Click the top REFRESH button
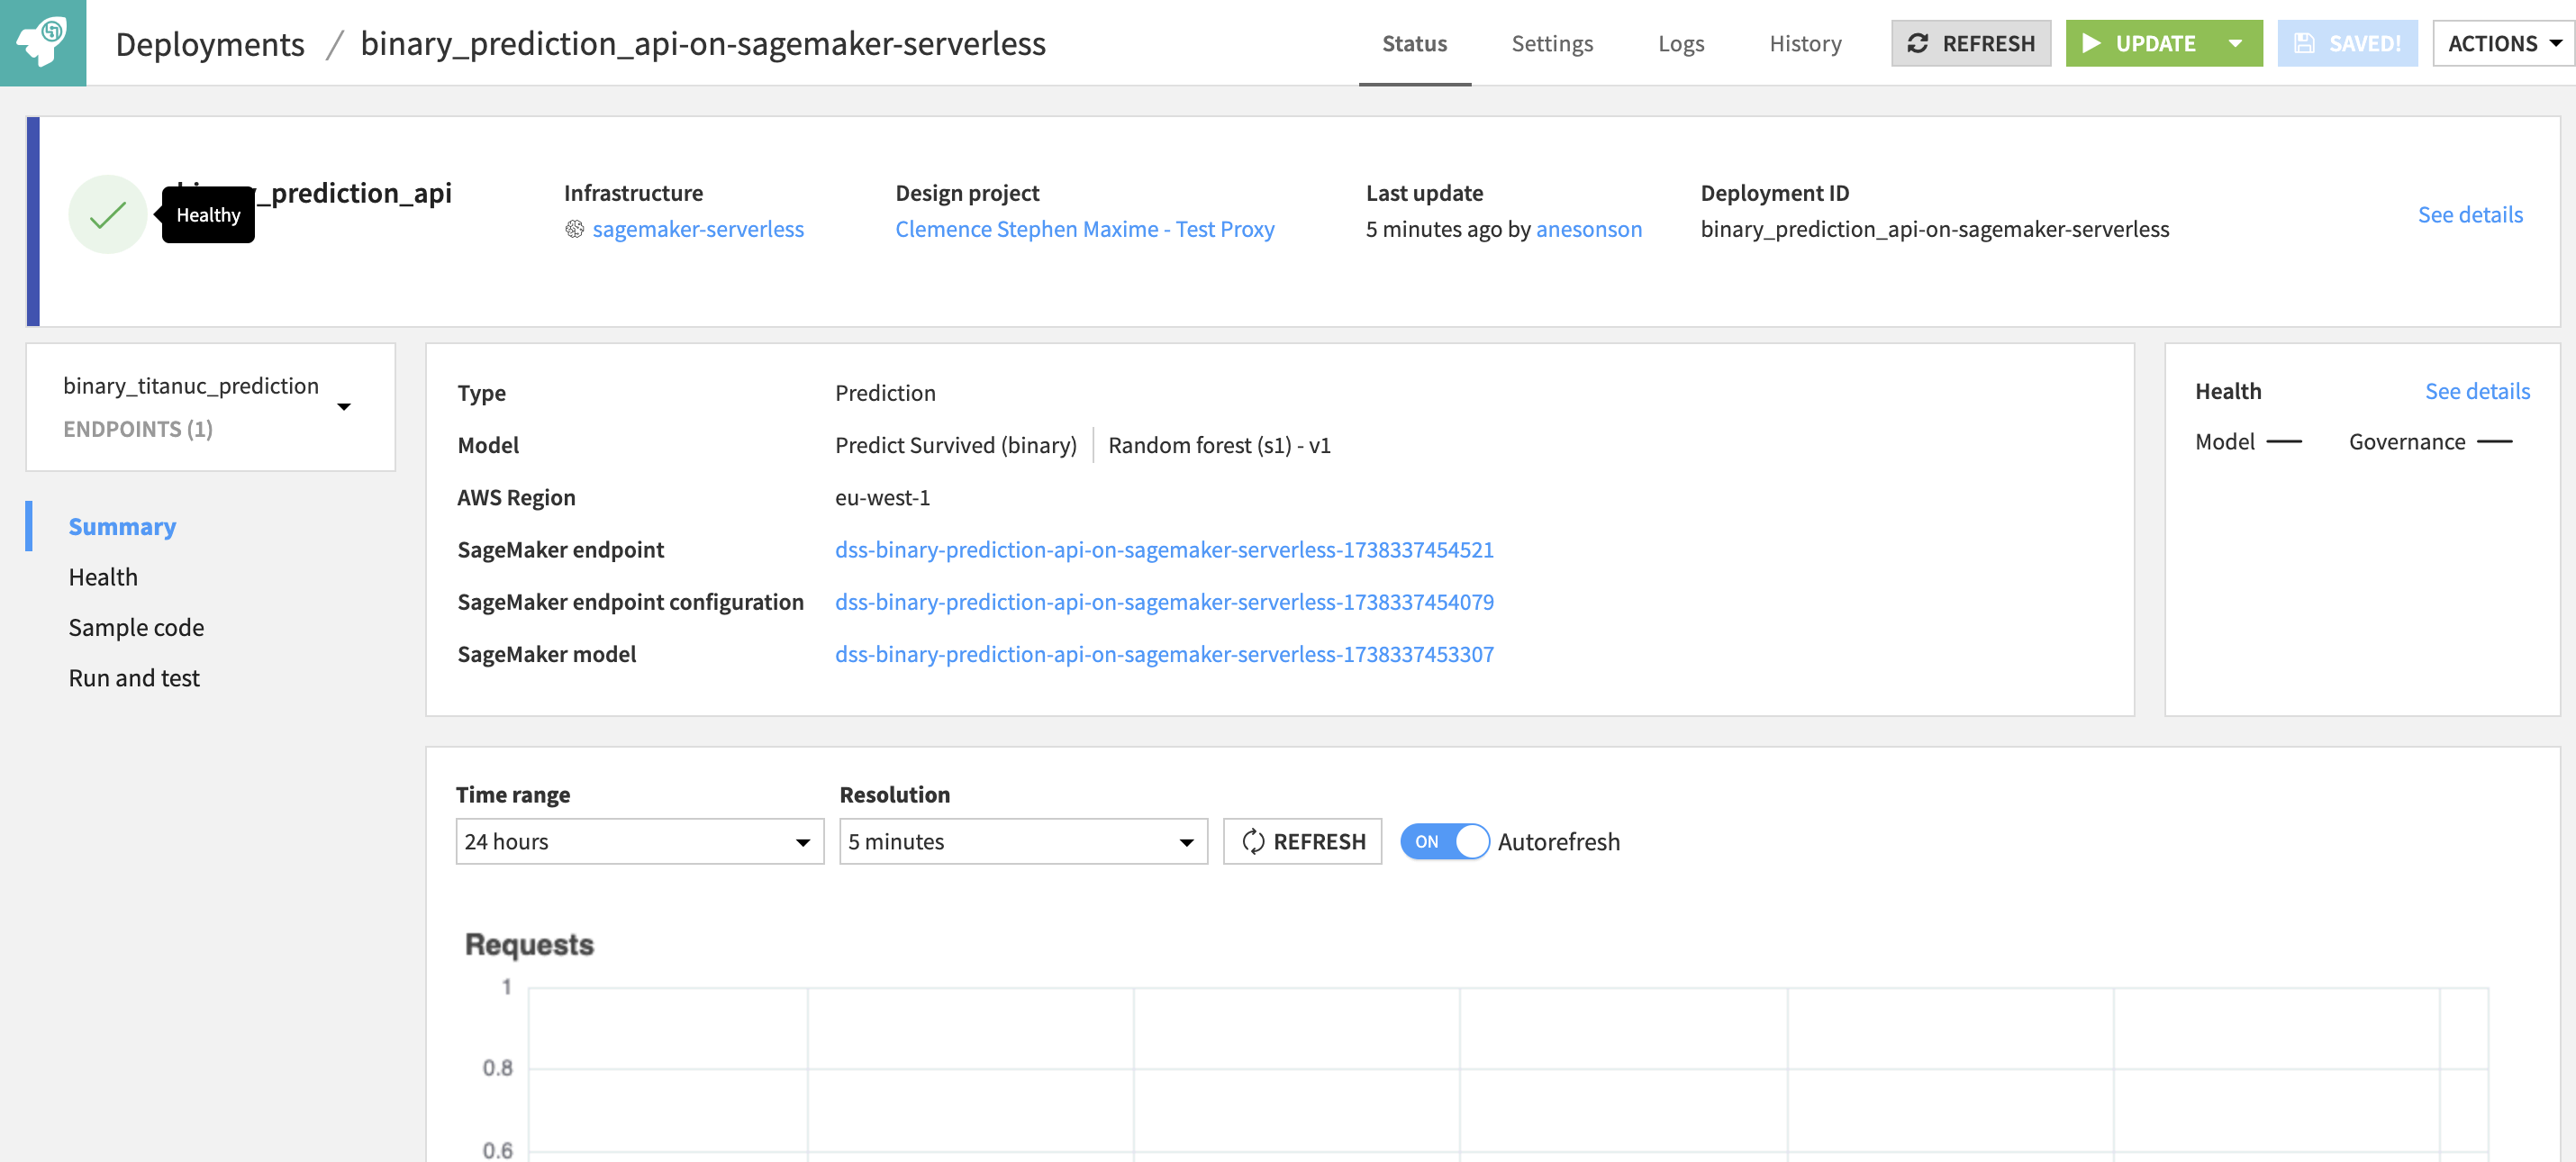2576x1162 pixels. 1970,43
